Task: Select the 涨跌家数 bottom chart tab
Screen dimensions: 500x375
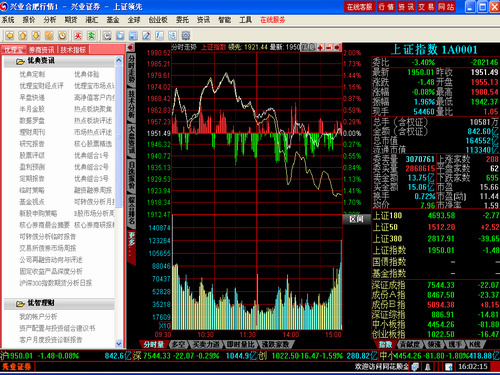Action: (x=275, y=344)
